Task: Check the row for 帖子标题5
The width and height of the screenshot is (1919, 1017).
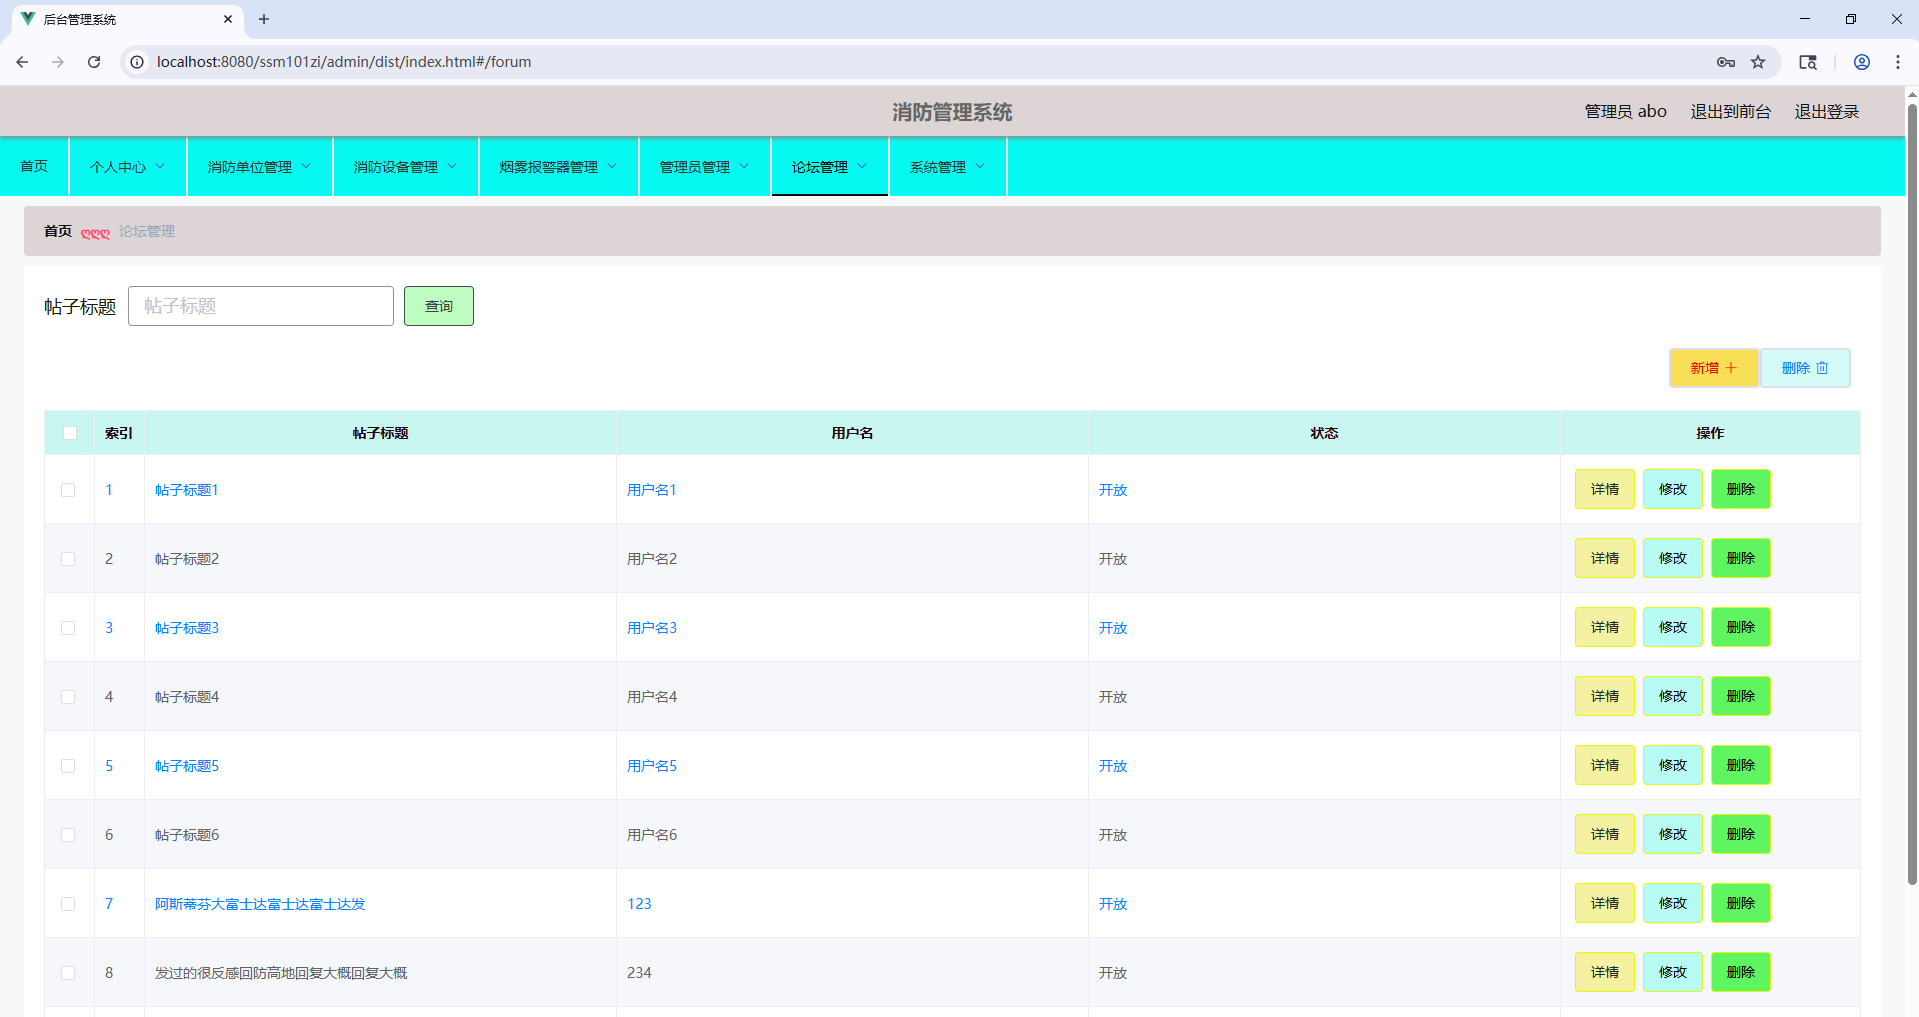Action: [68, 766]
